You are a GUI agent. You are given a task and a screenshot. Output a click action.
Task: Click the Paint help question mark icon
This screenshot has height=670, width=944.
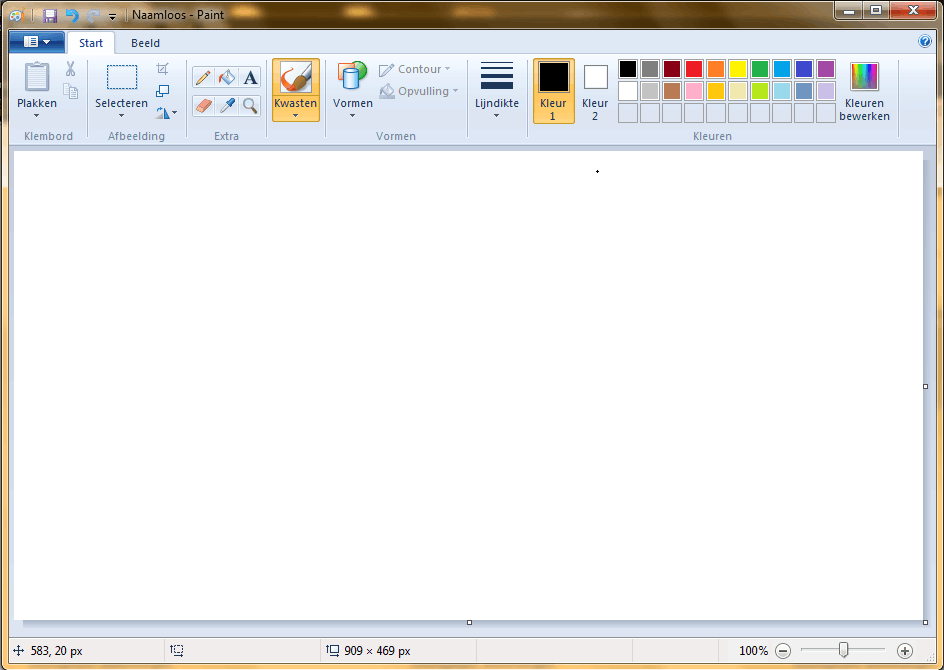pyautogui.click(x=925, y=42)
